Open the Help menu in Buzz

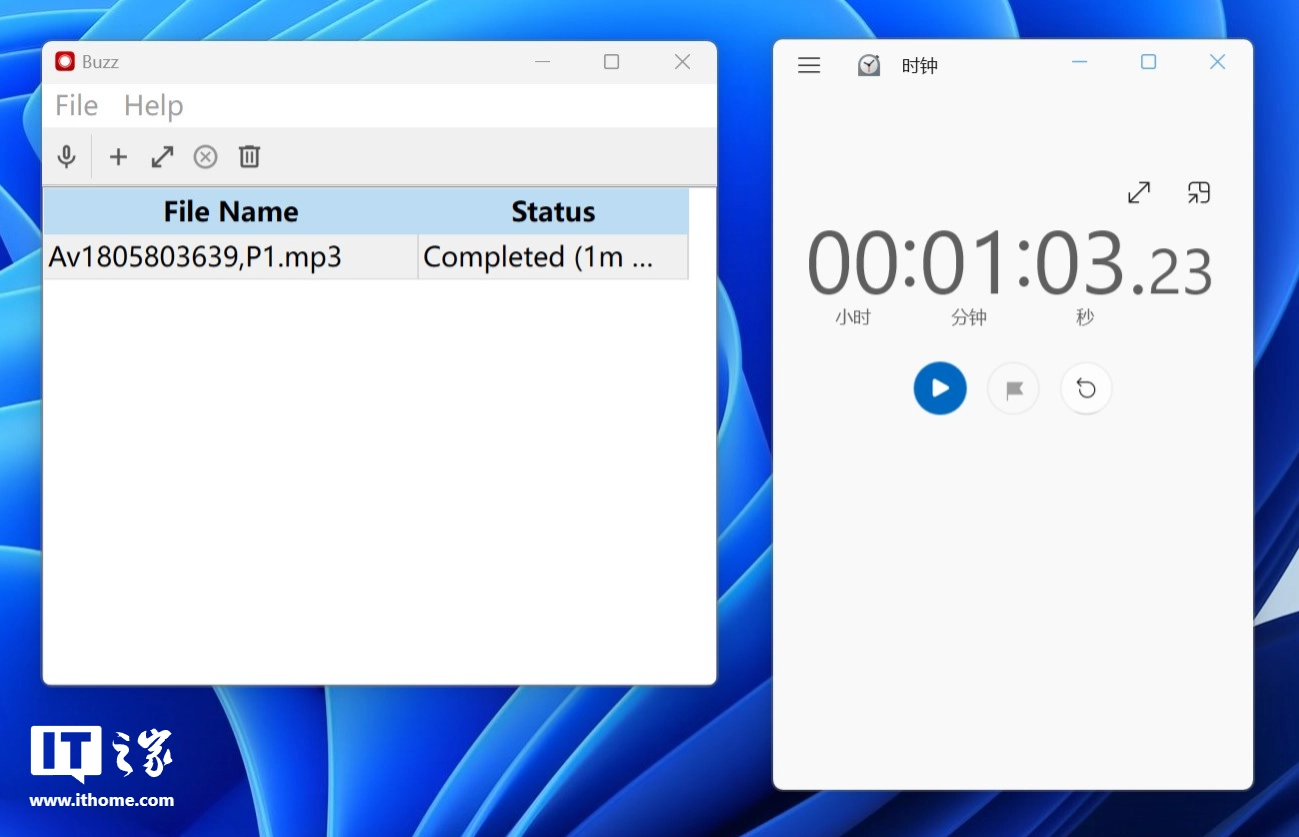coord(153,106)
